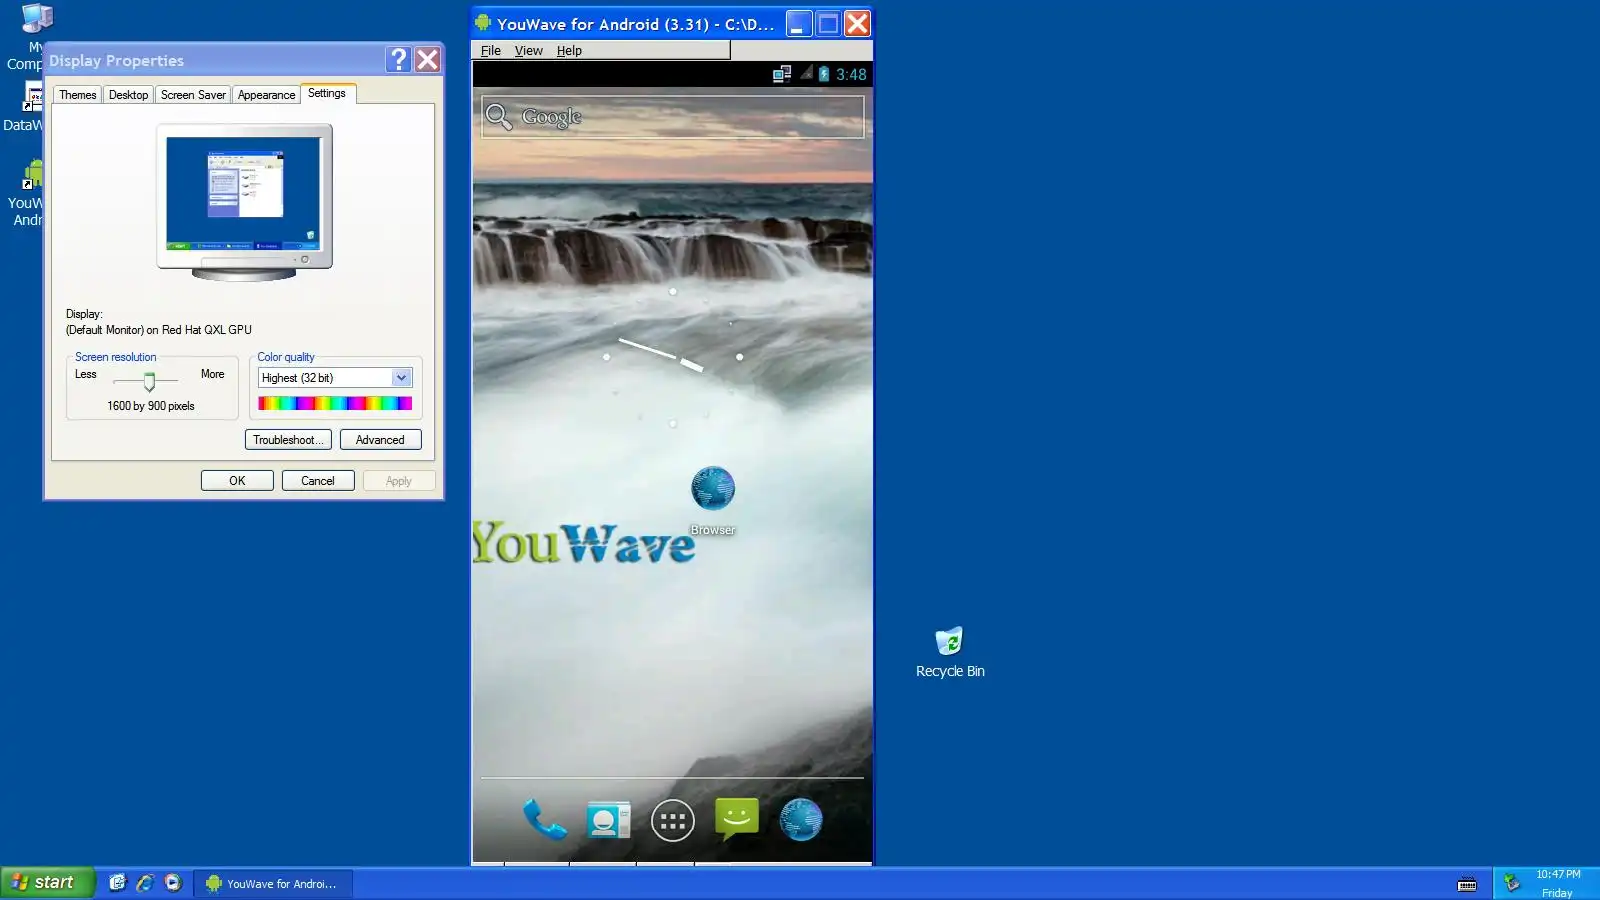Switch to the Appearance tab
This screenshot has height=900, width=1600.
click(x=266, y=95)
